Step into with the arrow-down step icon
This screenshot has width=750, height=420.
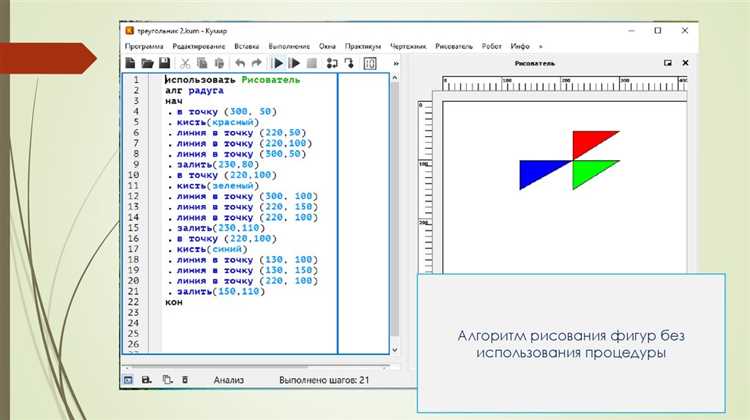pos(349,63)
